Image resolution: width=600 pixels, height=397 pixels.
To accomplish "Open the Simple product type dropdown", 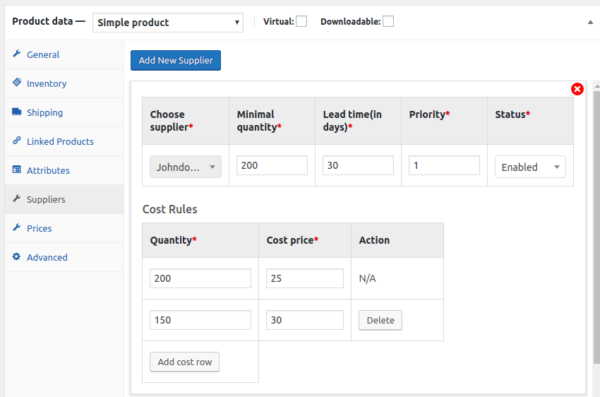I will click(x=168, y=23).
